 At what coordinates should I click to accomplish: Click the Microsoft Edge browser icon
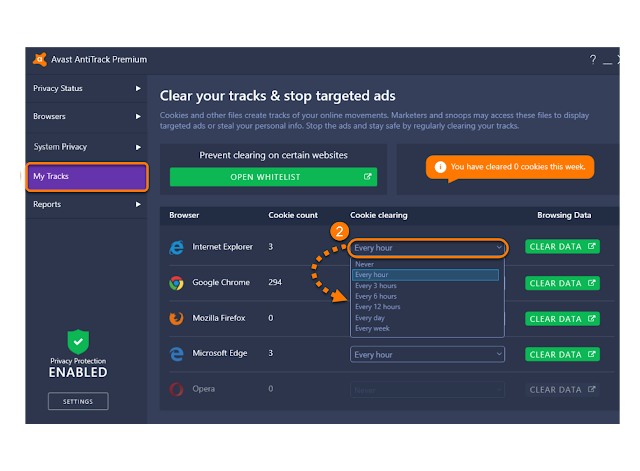[176, 353]
